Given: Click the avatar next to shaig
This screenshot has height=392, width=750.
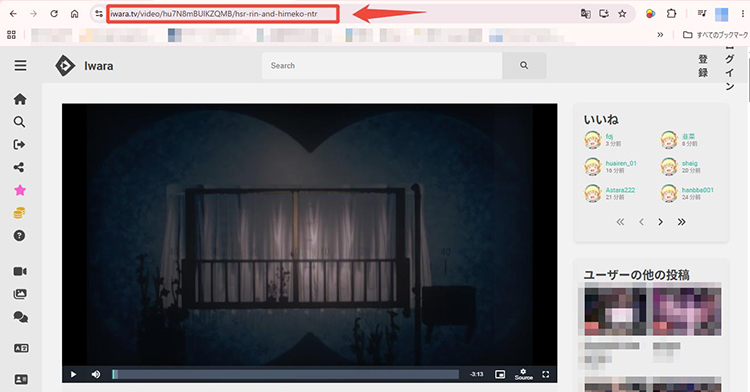Looking at the screenshot, I should point(669,166).
